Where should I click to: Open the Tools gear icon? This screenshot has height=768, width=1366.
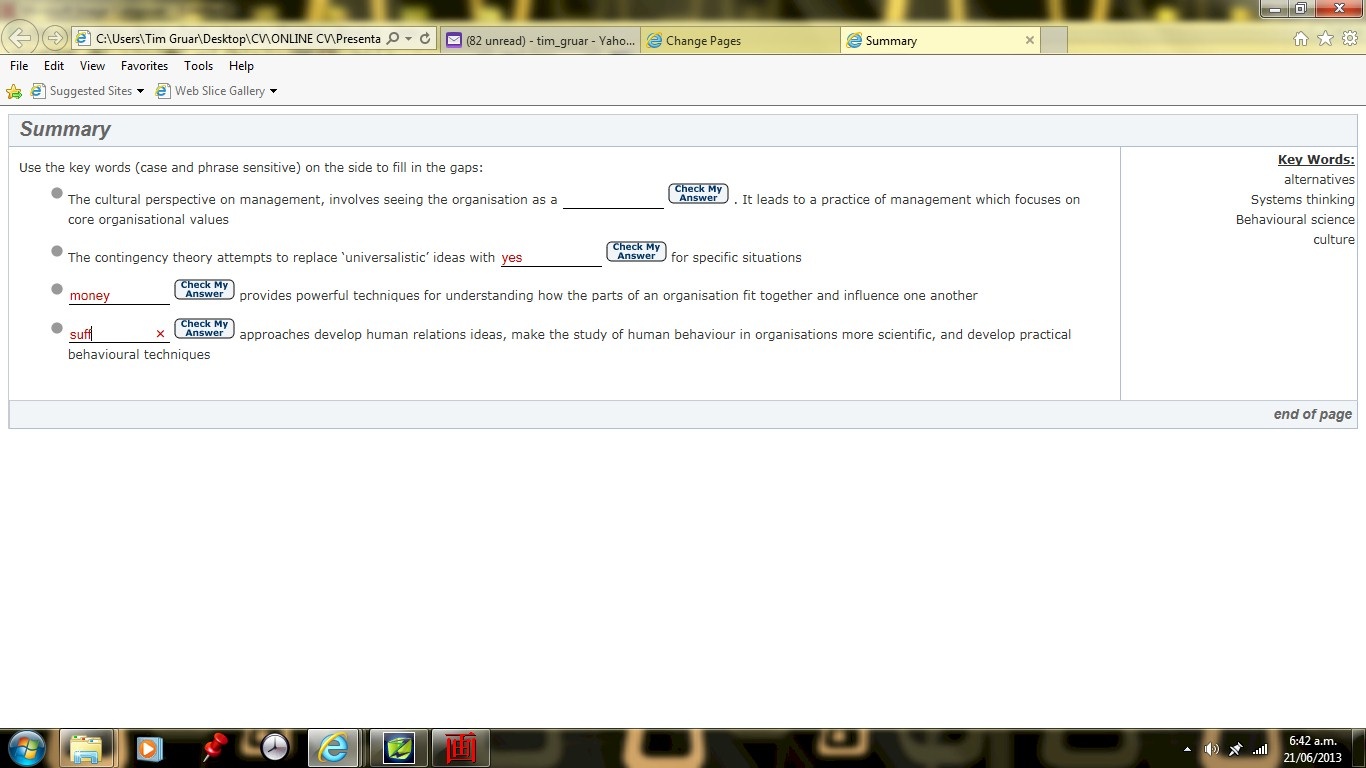tap(1349, 39)
